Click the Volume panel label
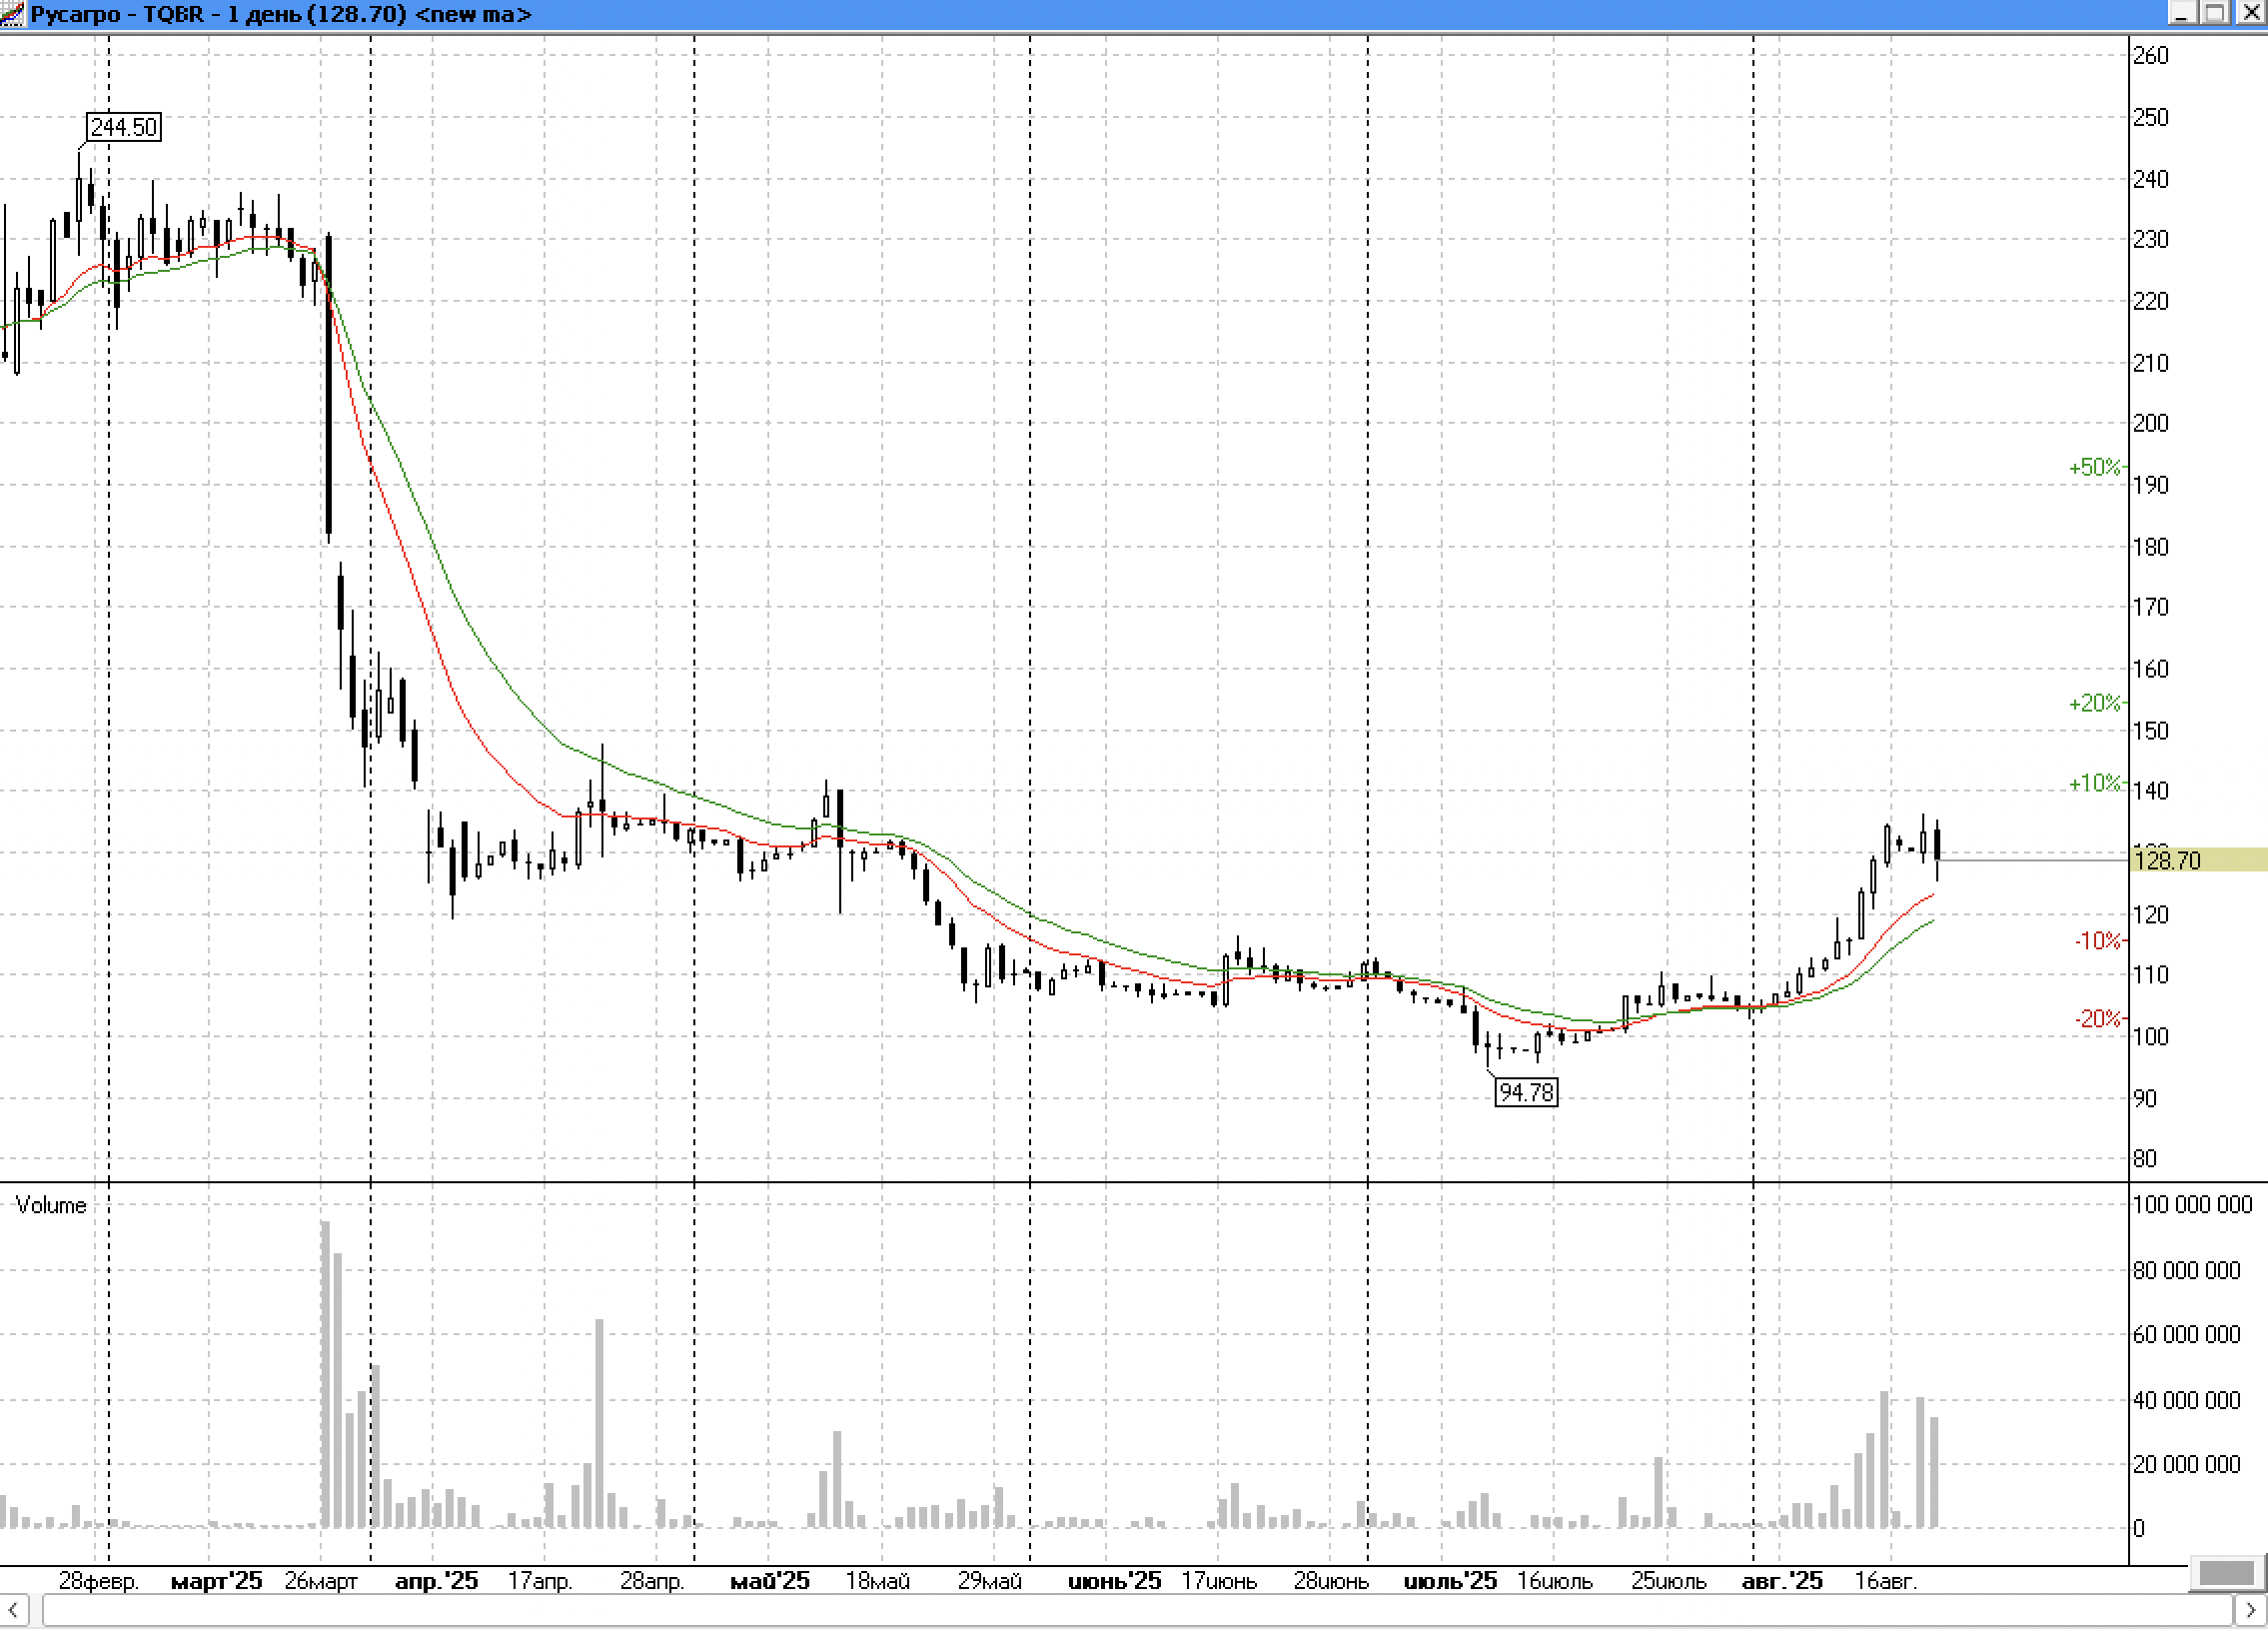 tap(51, 1205)
